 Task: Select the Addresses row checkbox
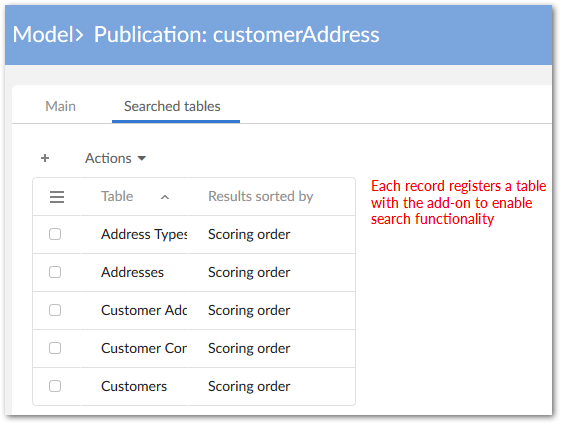pos(55,272)
